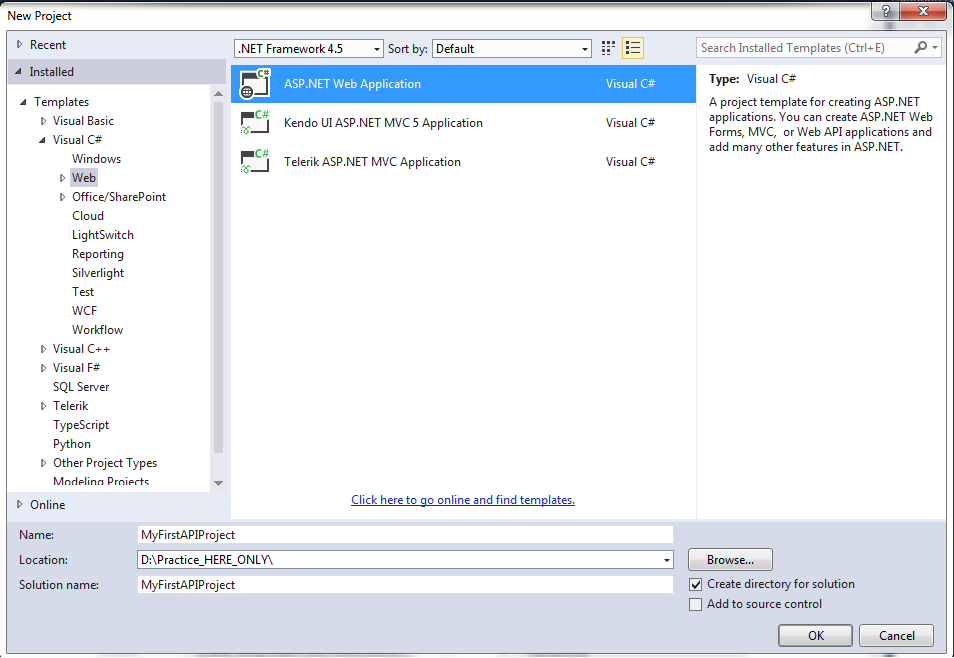
Task: Click the Kendo UI MVC 5 template icon
Action: 255,122
